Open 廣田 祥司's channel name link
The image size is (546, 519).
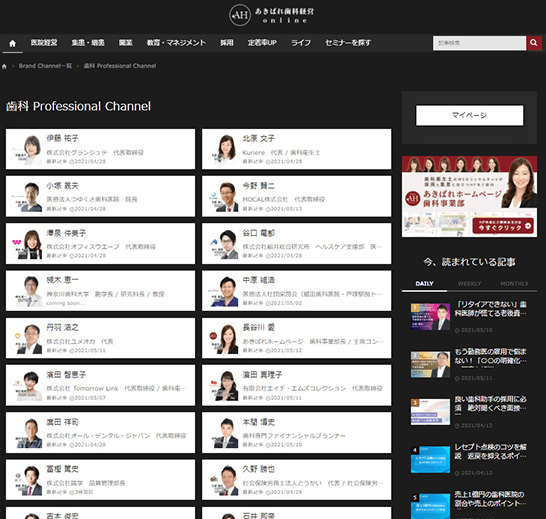click(x=63, y=422)
